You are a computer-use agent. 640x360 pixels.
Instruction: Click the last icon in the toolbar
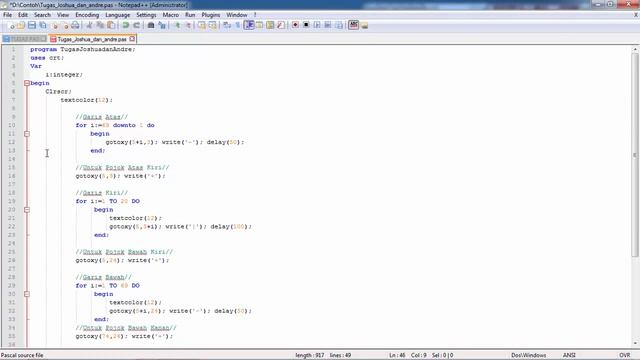[364, 25]
